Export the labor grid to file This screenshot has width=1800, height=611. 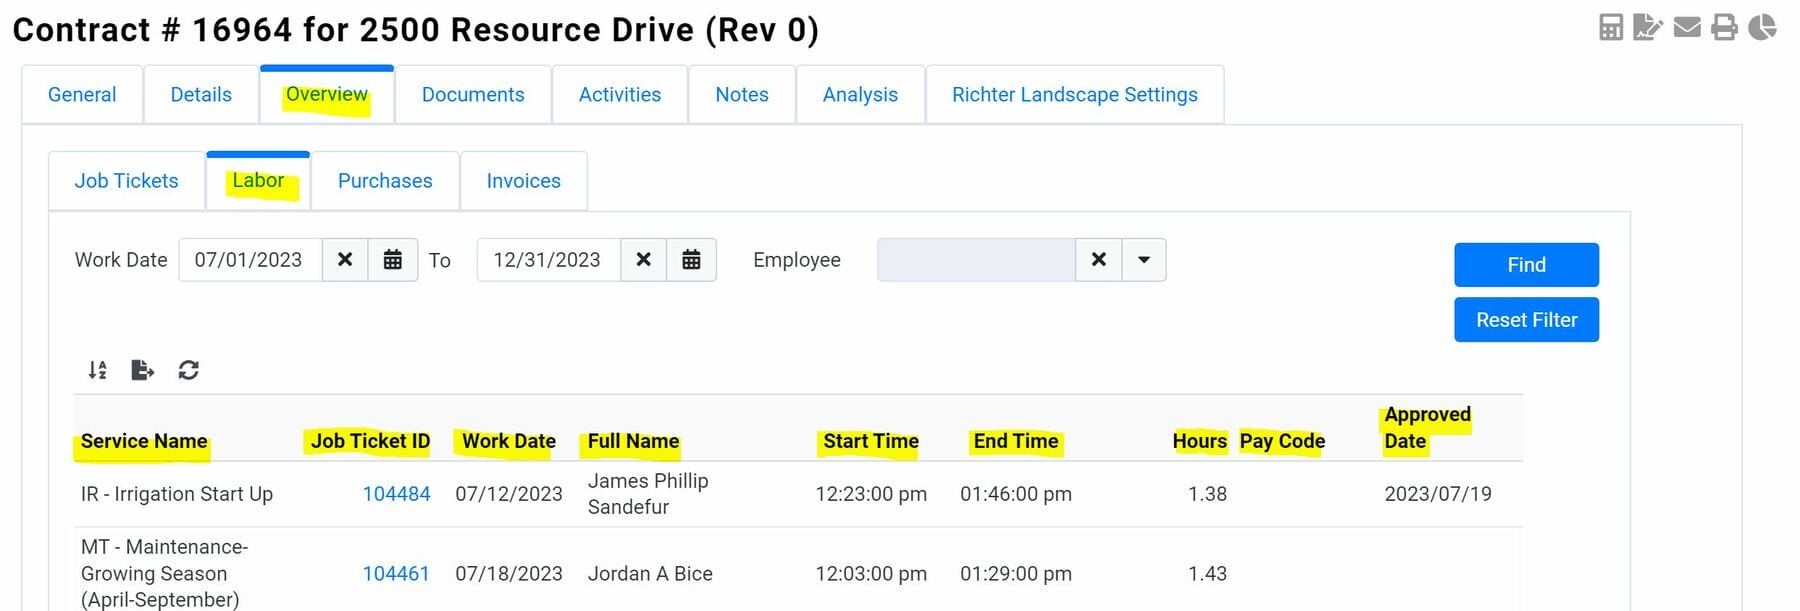click(142, 370)
